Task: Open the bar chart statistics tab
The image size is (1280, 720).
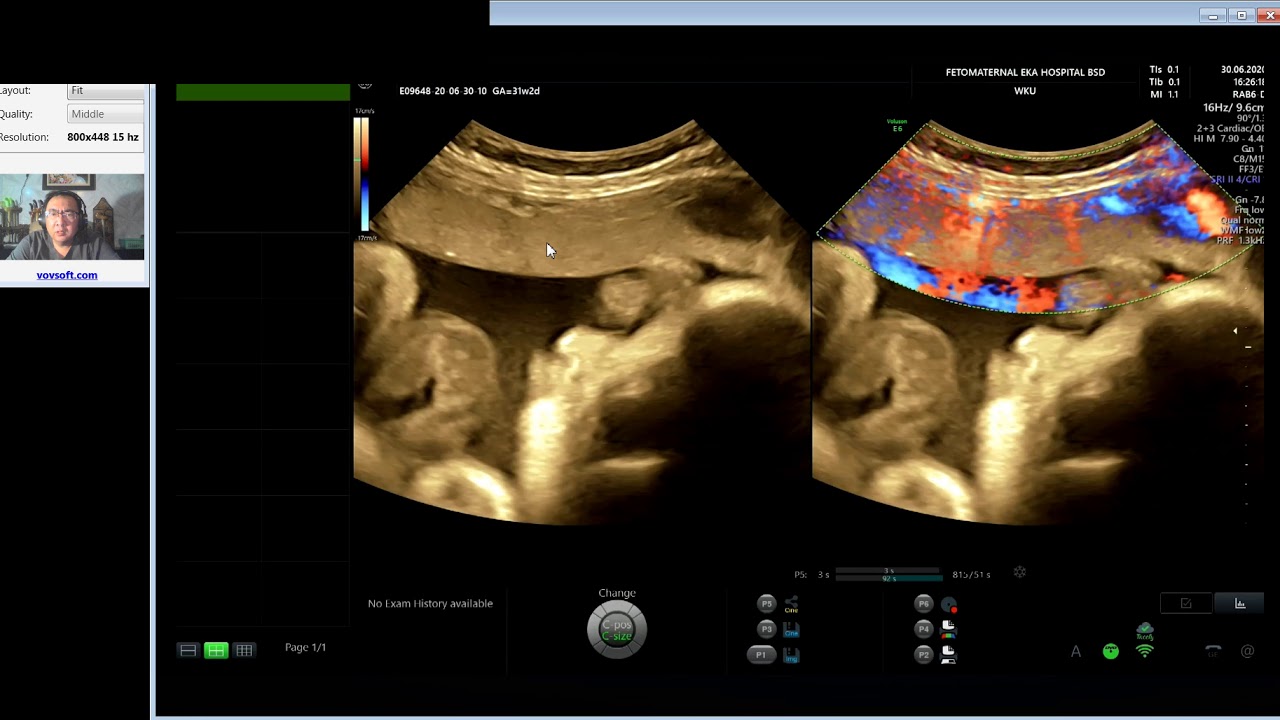Action: pyautogui.click(x=1240, y=603)
